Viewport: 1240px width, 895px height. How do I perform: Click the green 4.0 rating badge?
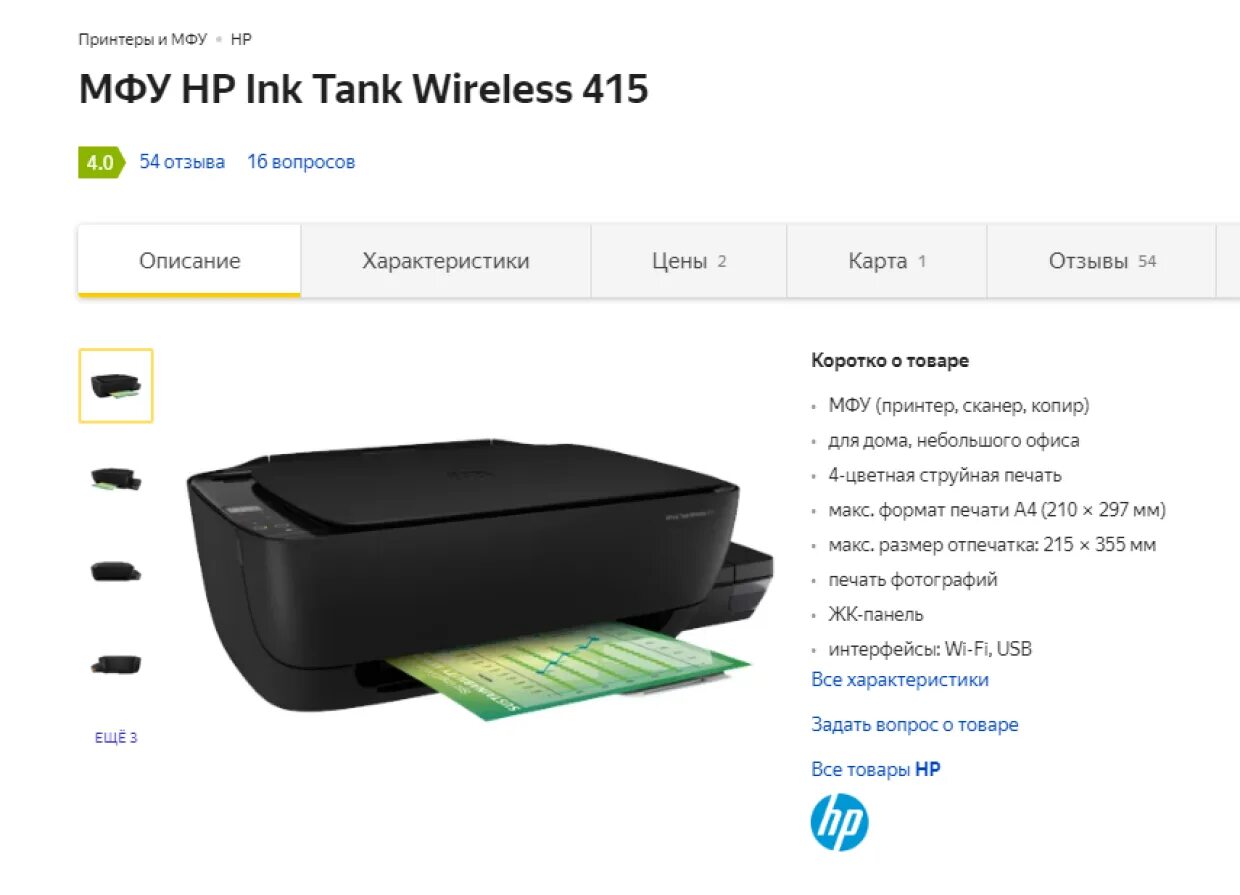click(x=101, y=162)
